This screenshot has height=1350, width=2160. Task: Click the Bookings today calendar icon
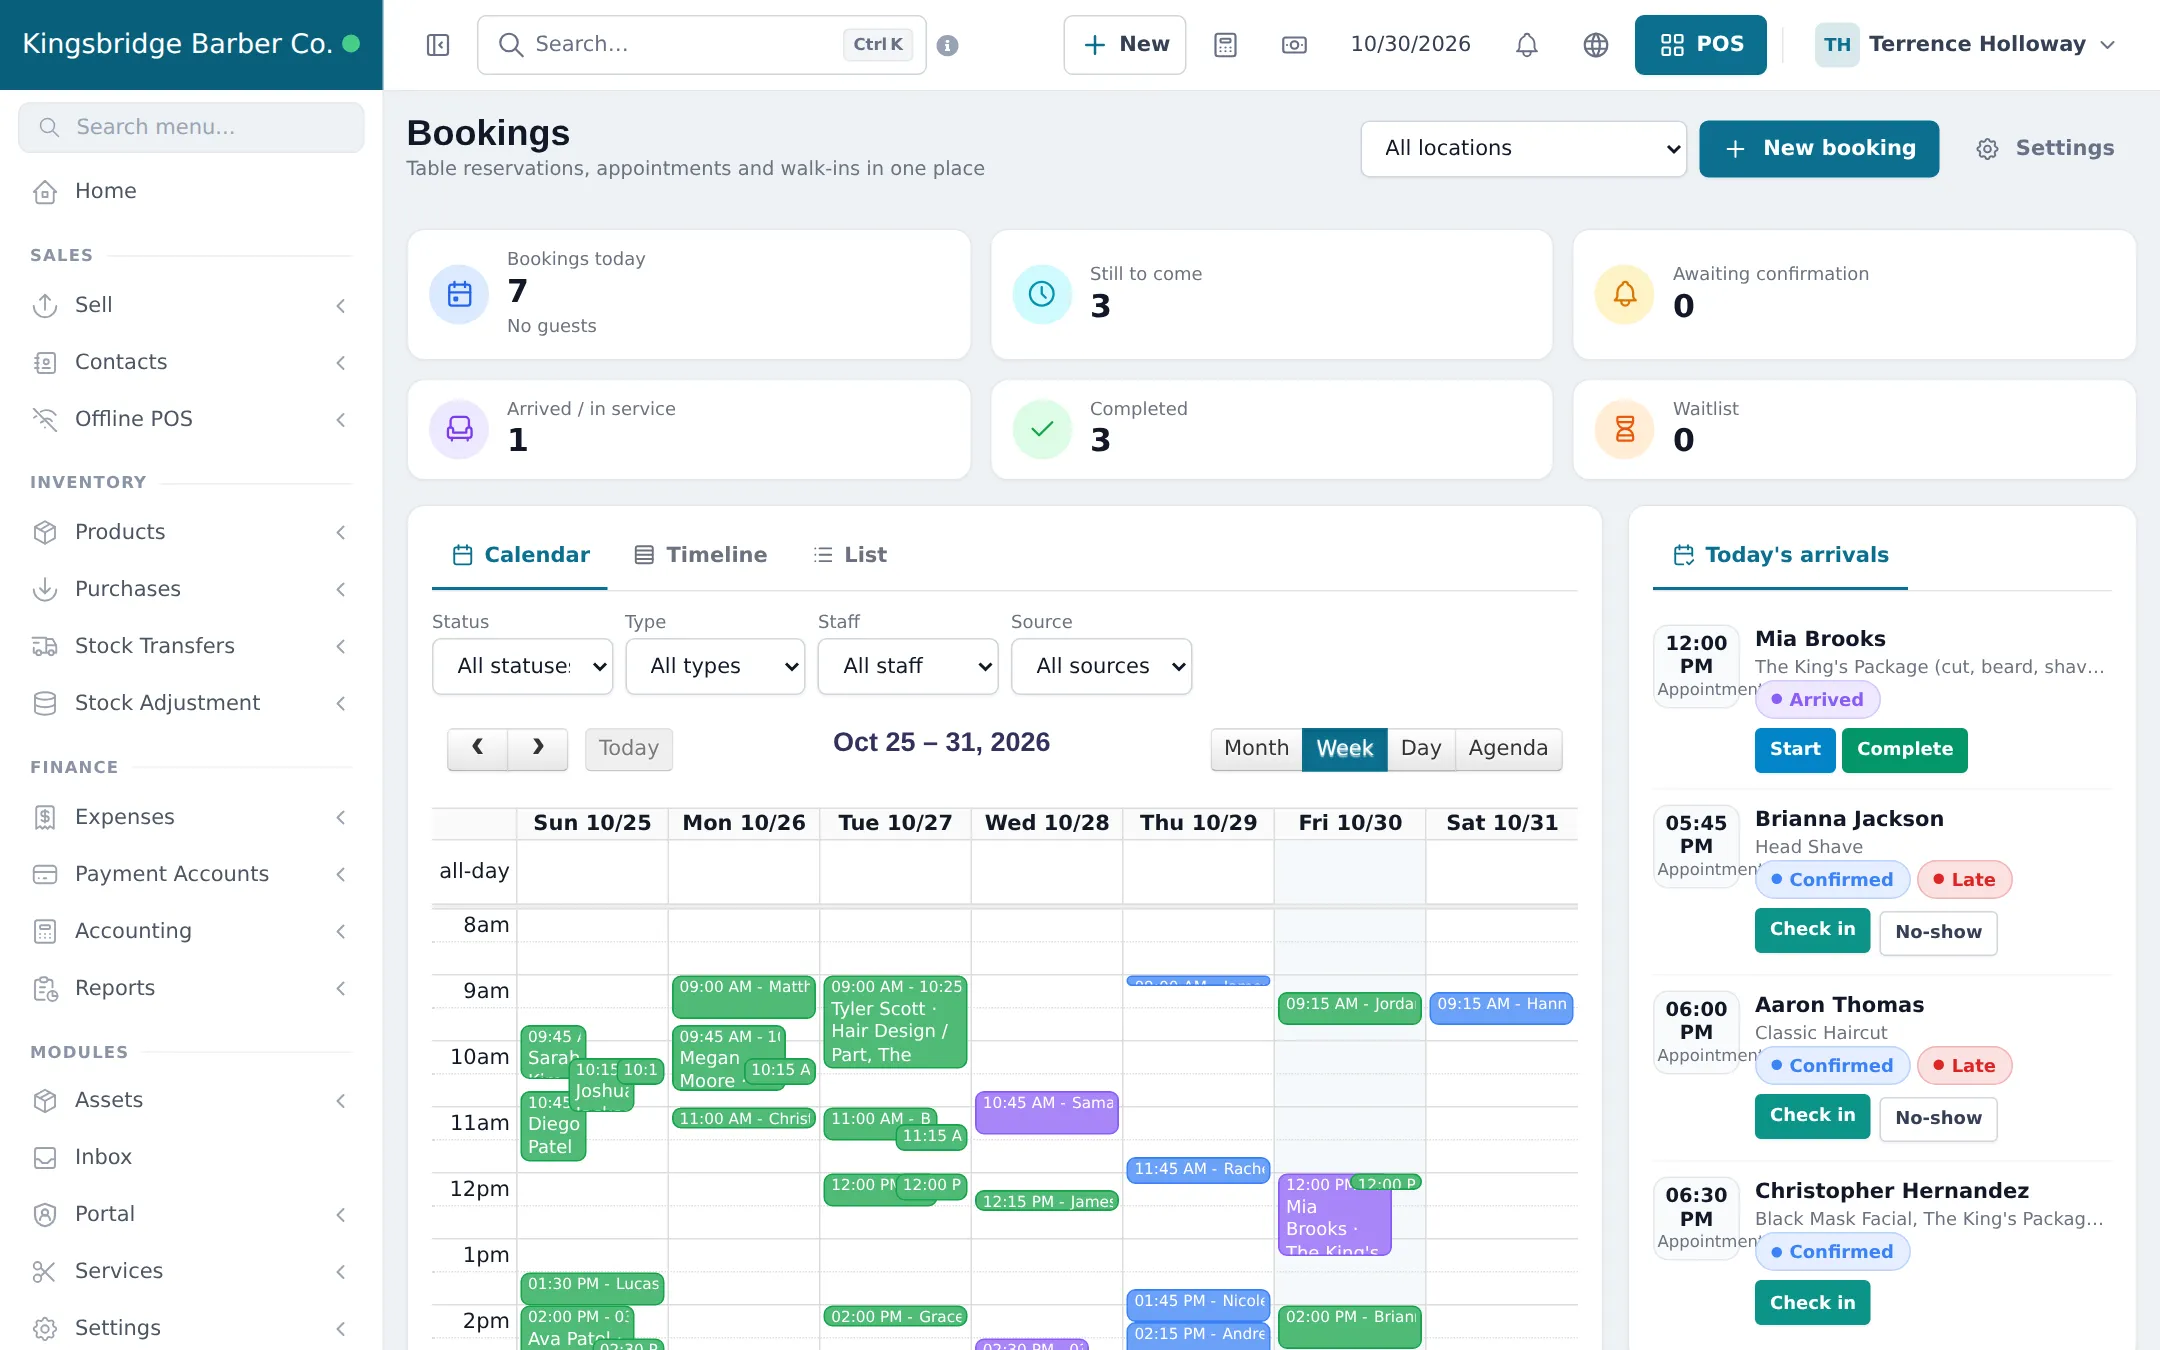[x=459, y=294]
